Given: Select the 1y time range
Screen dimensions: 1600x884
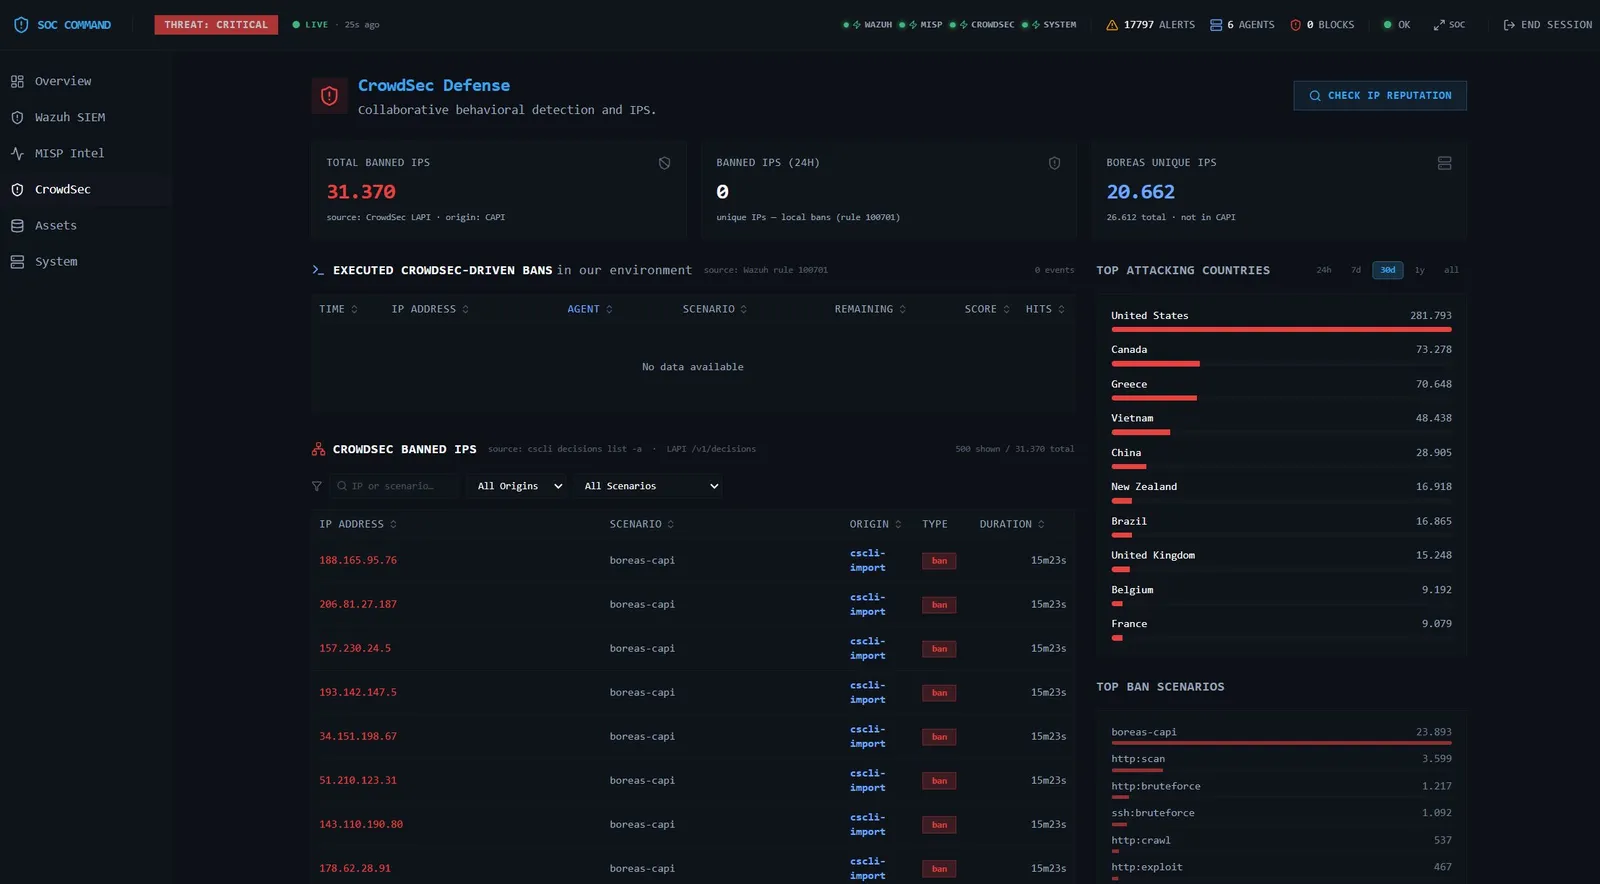Looking at the screenshot, I should [1419, 270].
